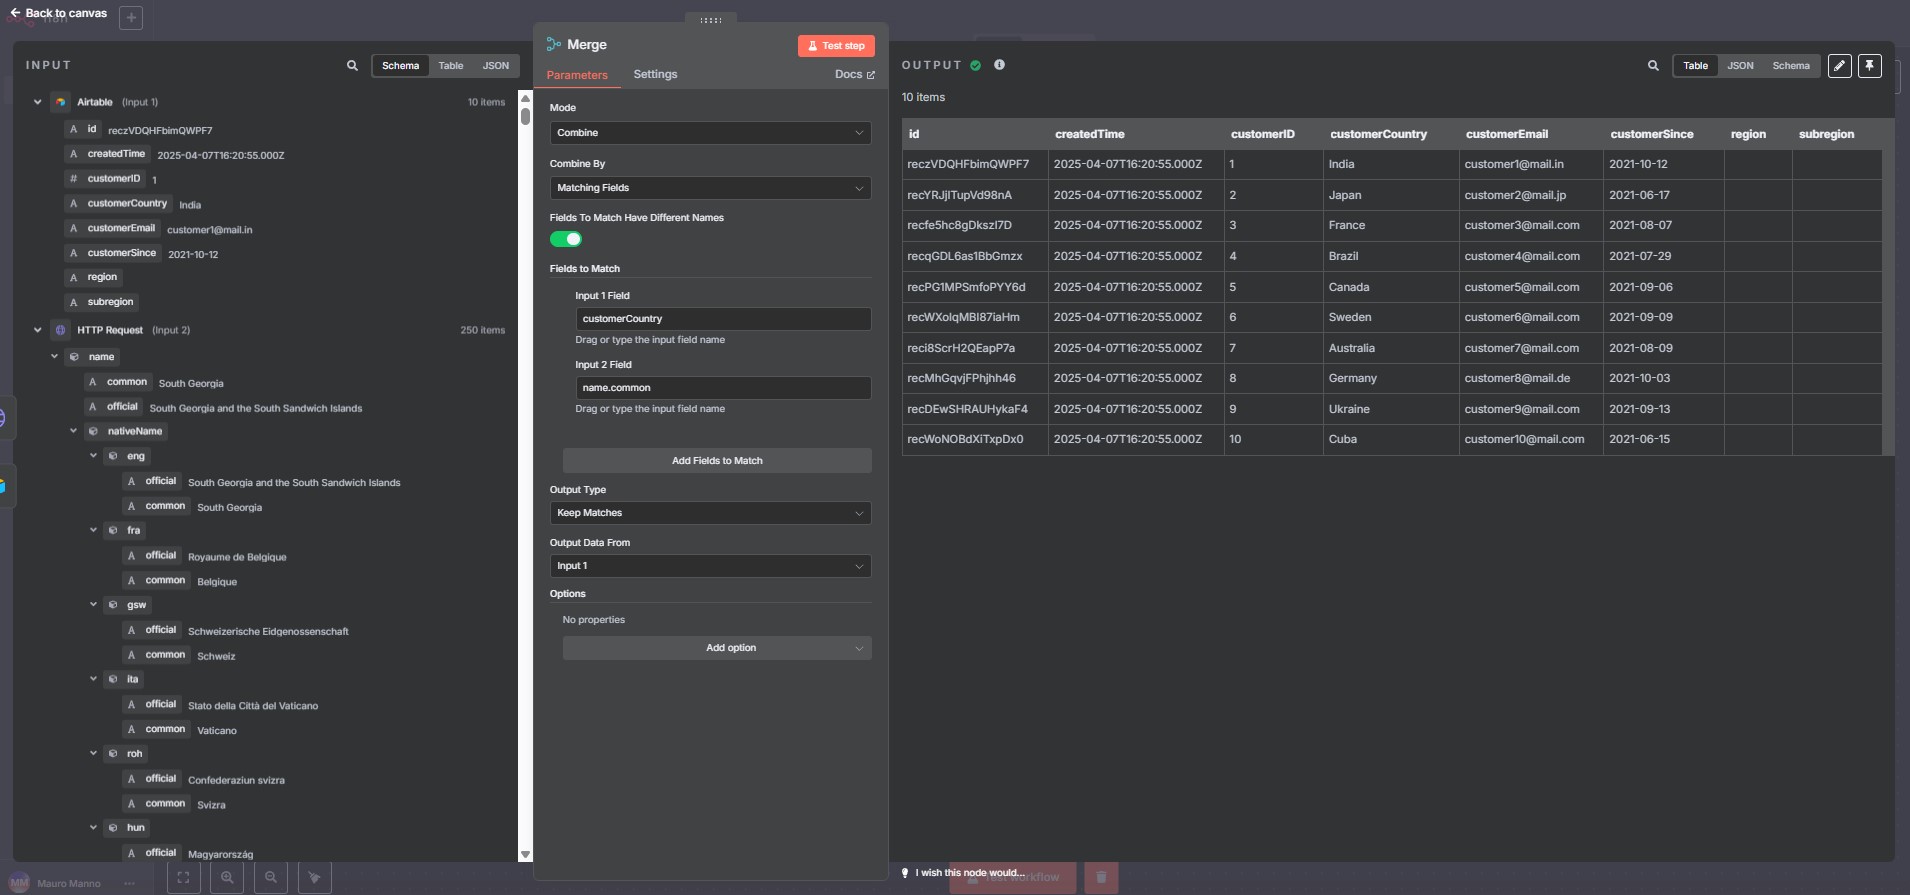Viewport: 1910px width, 895px height.
Task: Click the trash delete icon at bottom
Action: click(x=1101, y=877)
